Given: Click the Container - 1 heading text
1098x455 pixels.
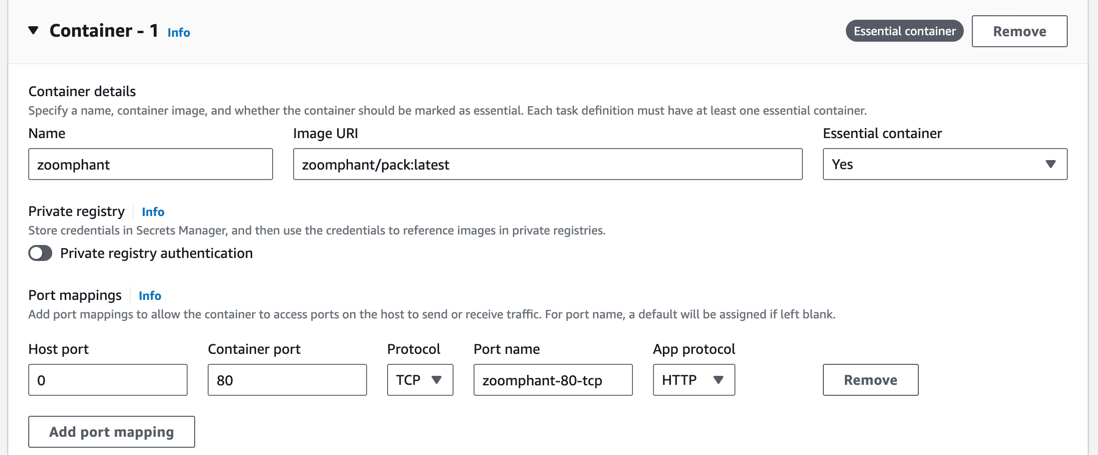Looking at the screenshot, I should coord(103,31).
